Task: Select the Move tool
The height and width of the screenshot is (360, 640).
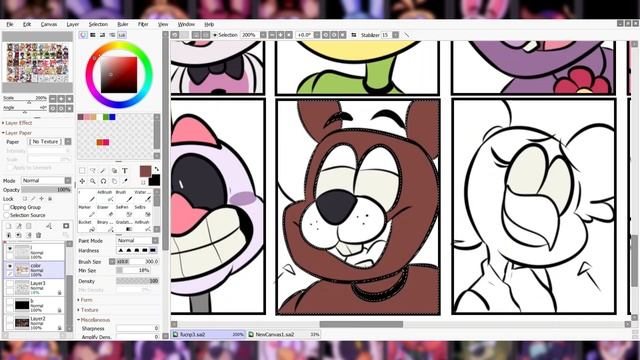Action: click(x=82, y=181)
